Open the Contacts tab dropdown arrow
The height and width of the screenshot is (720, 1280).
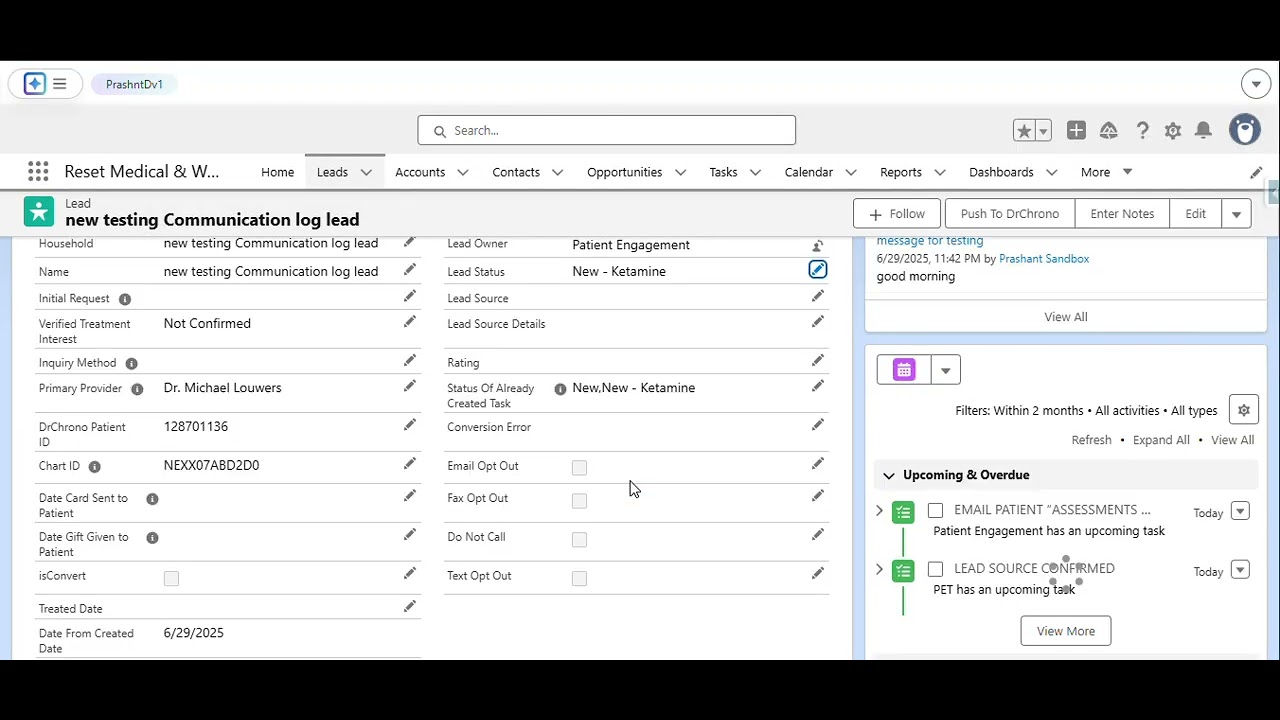coord(557,172)
